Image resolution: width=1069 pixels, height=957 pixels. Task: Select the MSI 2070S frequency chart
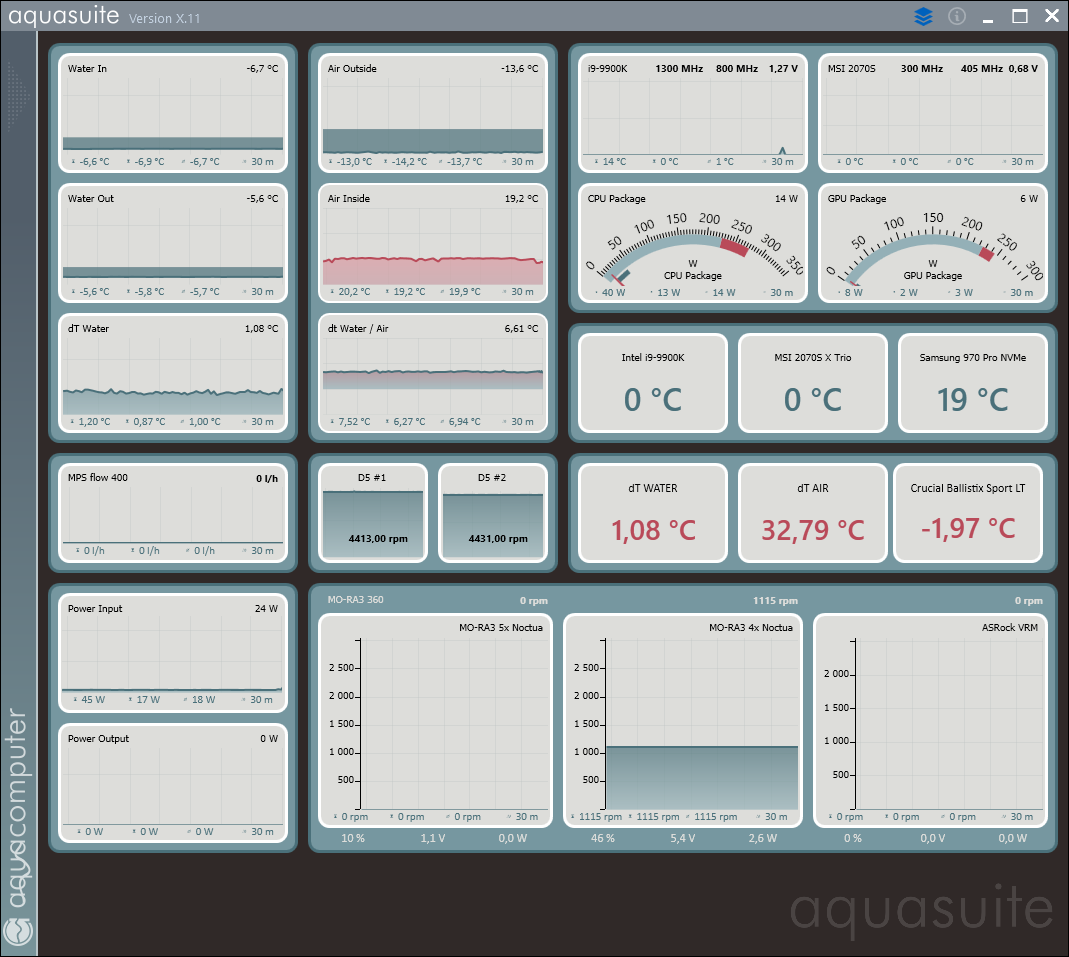pos(933,114)
